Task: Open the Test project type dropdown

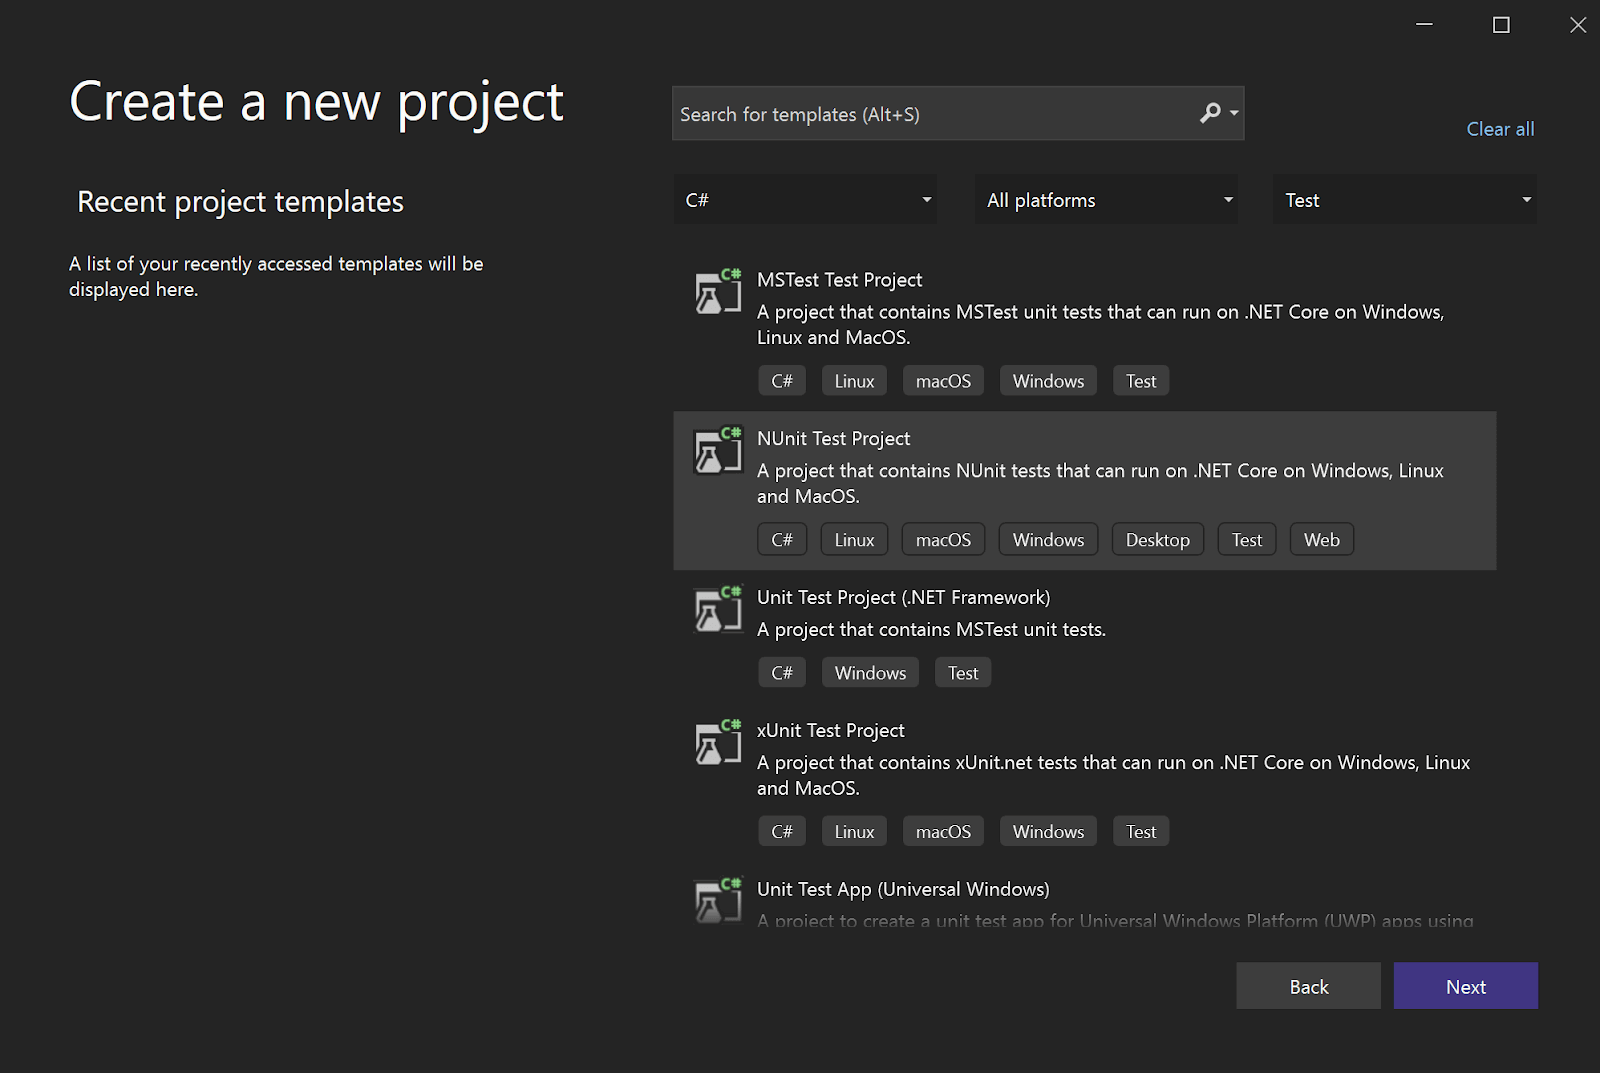Action: pos(1403,200)
